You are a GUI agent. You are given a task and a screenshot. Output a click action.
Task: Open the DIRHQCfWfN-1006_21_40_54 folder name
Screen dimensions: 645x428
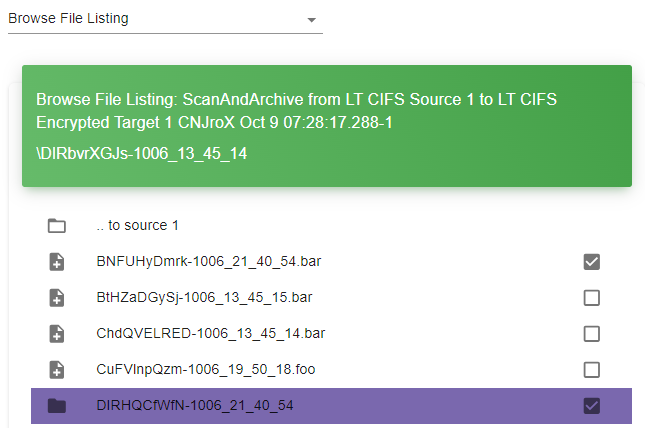pyautogui.click(x=195, y=405)
